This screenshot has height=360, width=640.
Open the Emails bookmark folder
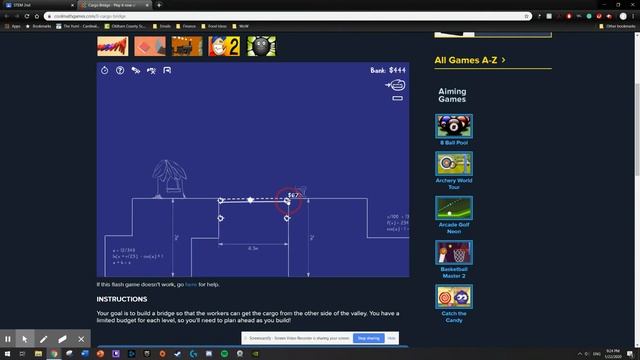(162, 26)
